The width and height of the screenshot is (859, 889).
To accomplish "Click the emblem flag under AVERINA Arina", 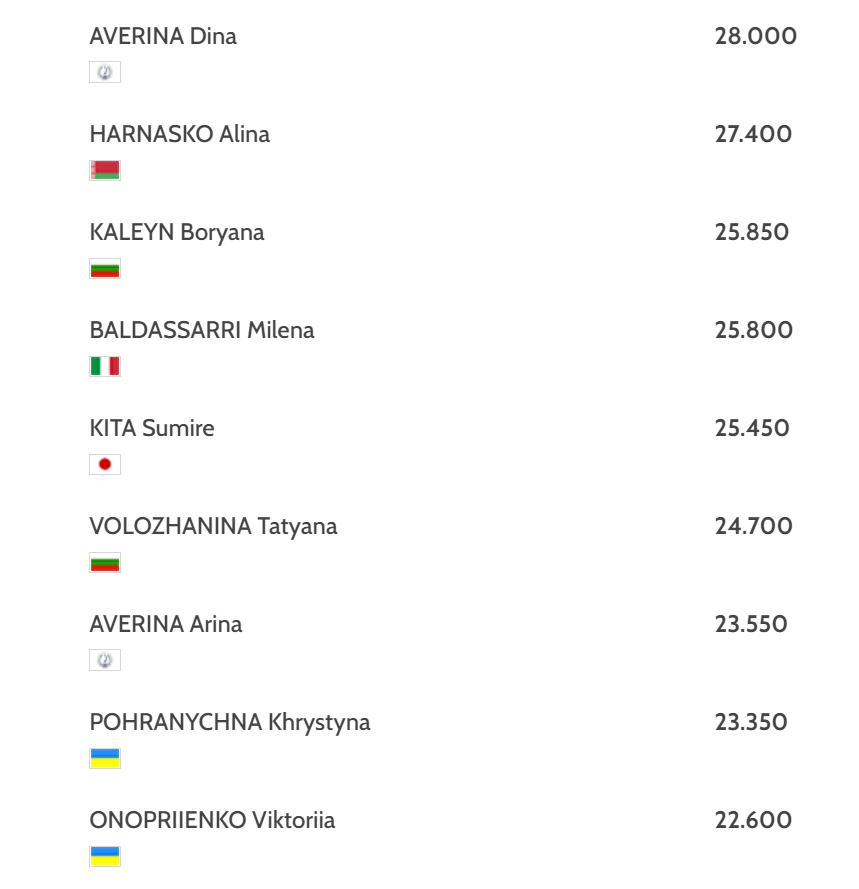I will [105, 660].
